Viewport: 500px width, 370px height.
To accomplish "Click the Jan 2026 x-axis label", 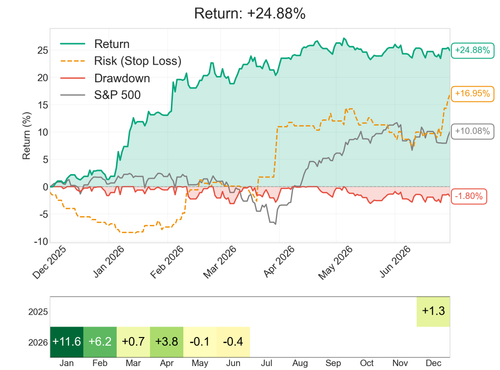I will tap(108, 262).
